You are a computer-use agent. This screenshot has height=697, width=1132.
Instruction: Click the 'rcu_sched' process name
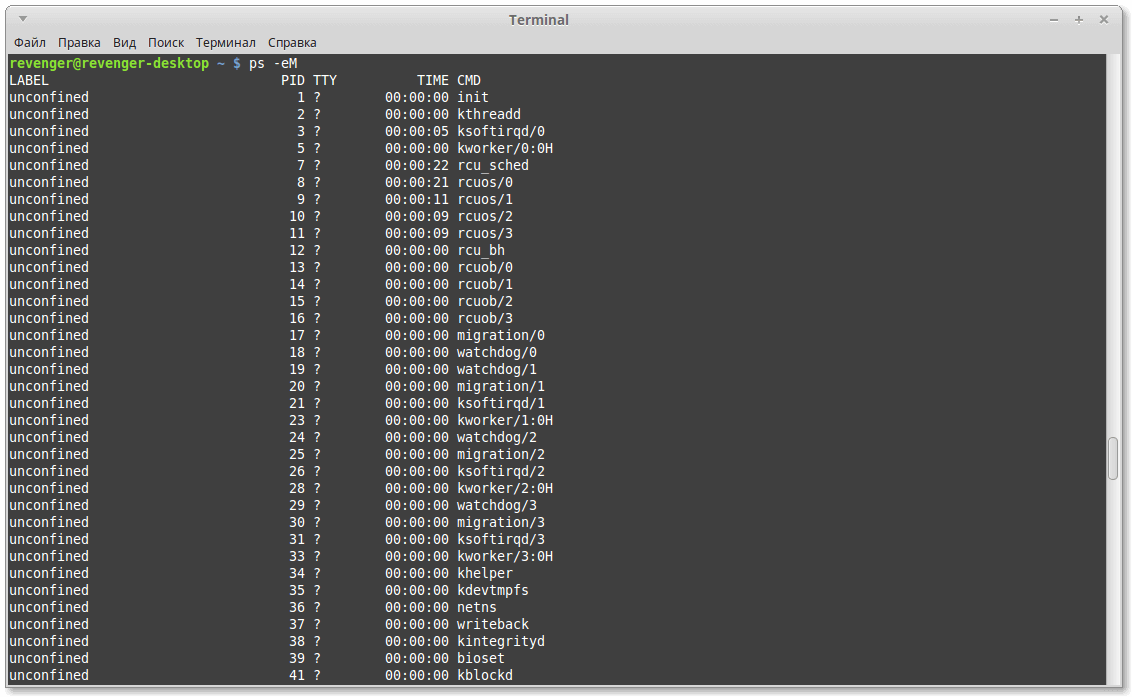[x=493, y=165]
